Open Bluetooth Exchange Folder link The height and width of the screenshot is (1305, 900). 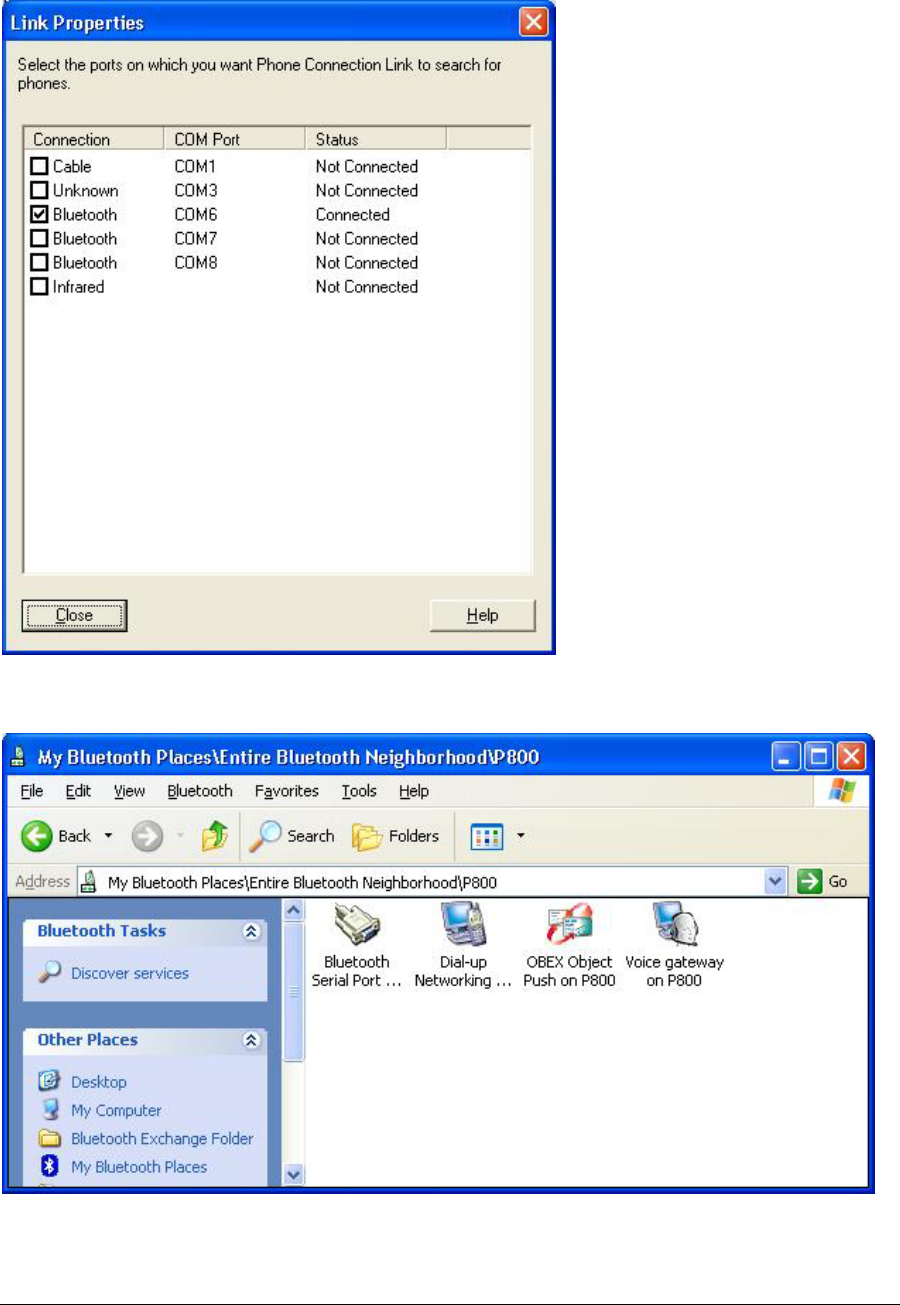coord(146,1138)
